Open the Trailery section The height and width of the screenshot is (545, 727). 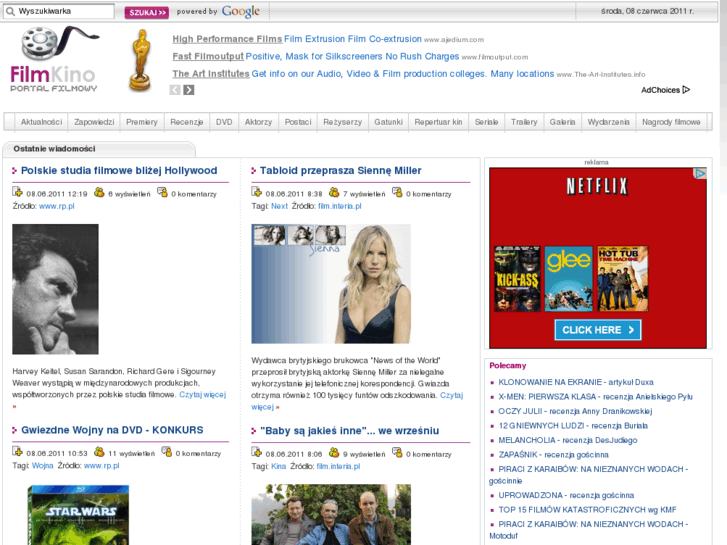point(524,122)
